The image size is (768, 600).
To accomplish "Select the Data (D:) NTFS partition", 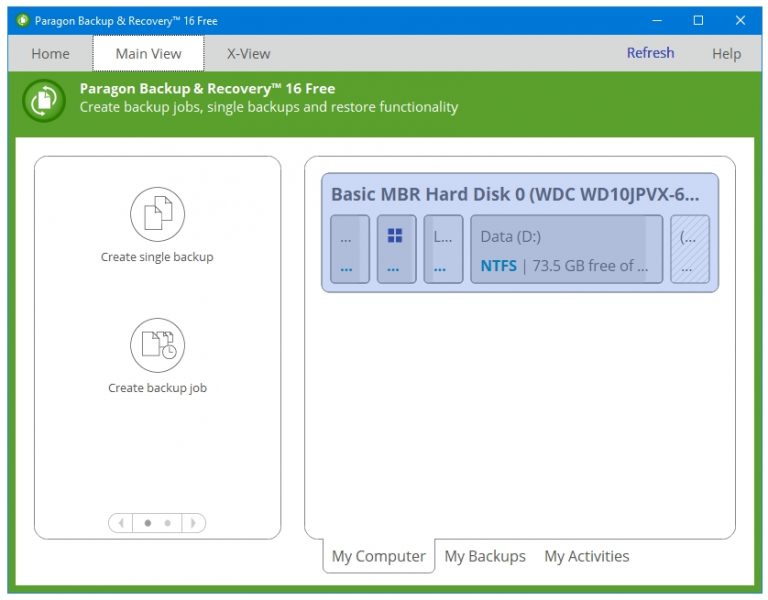I will pyautogui.click(x=567, y=249).
